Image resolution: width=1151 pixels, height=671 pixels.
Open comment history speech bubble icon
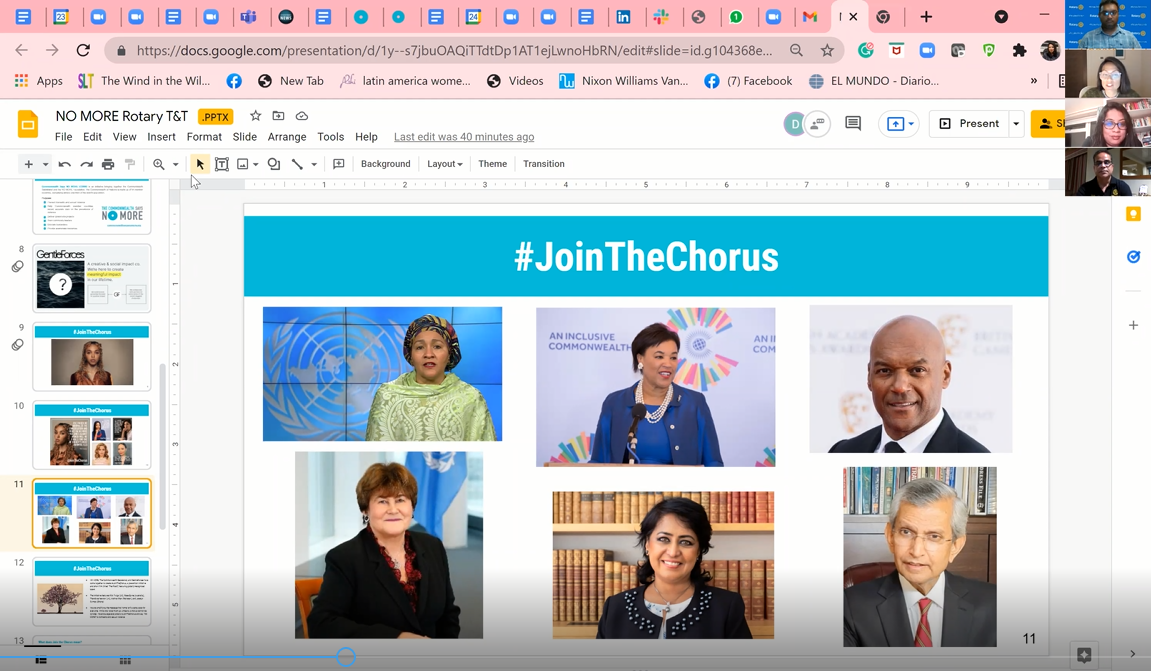[853, 124]
